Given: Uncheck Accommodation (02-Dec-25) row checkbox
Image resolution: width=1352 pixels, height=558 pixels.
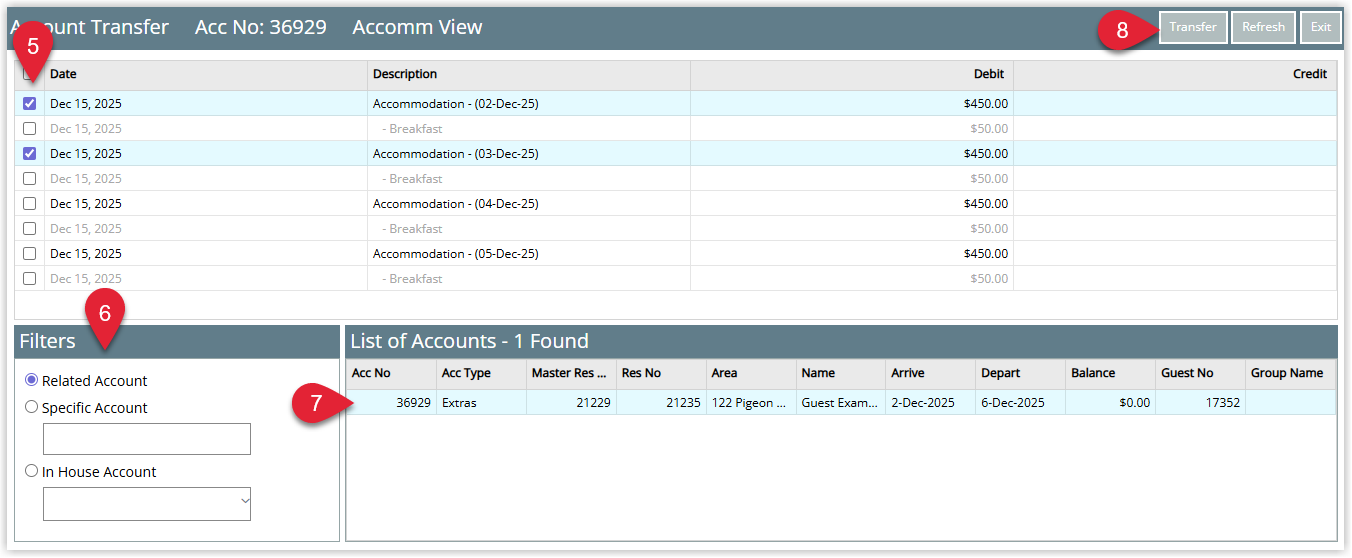Looking at the screenshot, I should coord(29,103).
